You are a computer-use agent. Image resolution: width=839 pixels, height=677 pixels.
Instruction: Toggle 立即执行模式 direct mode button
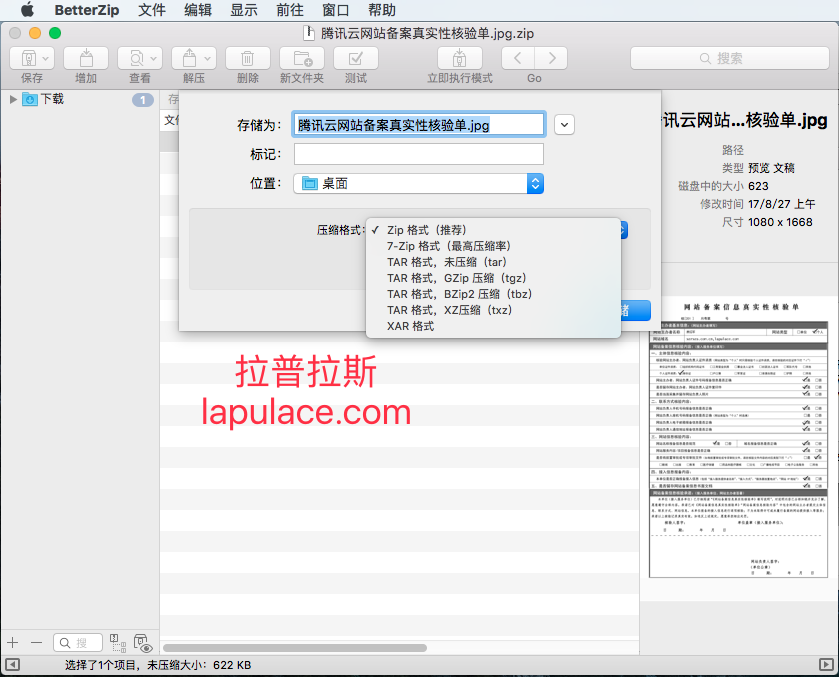pyautogui.click(x=460, y=58)
